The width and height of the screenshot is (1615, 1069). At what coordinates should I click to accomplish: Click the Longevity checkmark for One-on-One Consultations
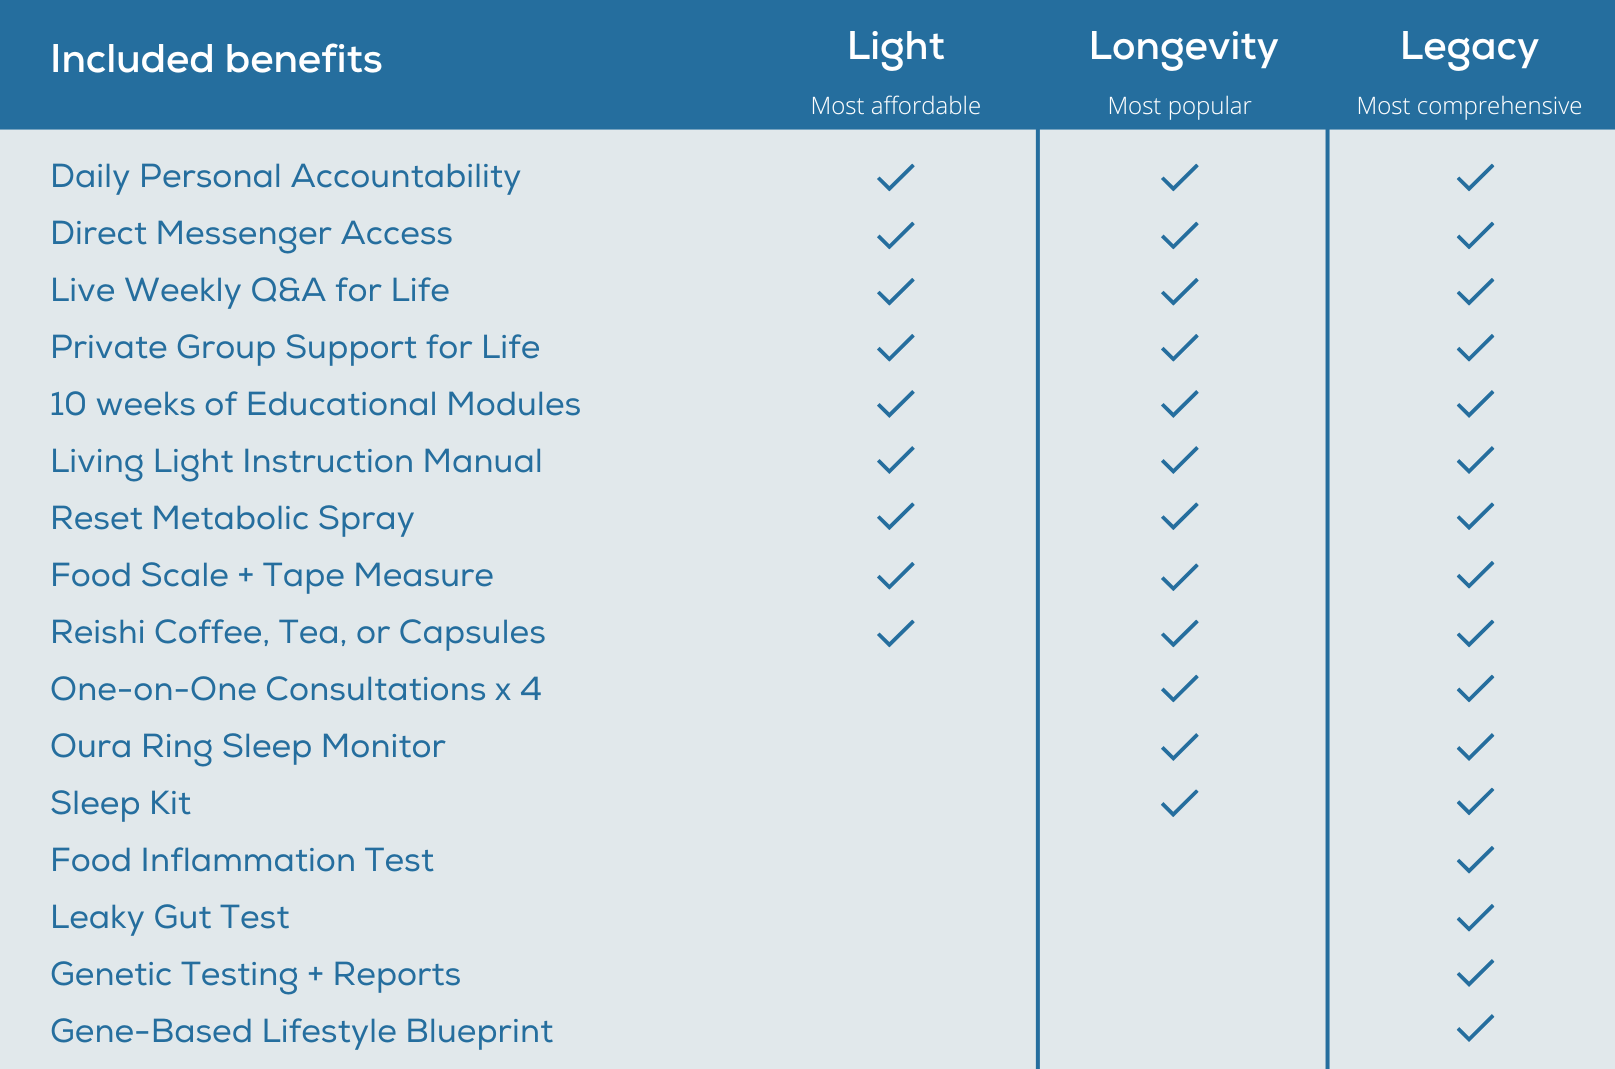(1179, 689)
